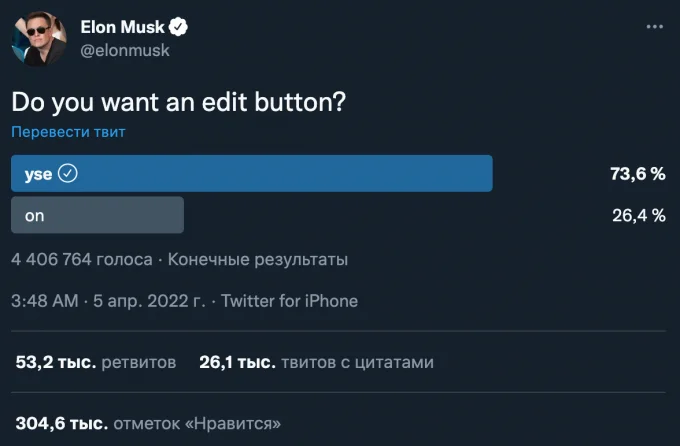The height and width of the screenshot is (446, 680).
Task: Open the @elonmusk handle link
Action: tap(125, 50)
